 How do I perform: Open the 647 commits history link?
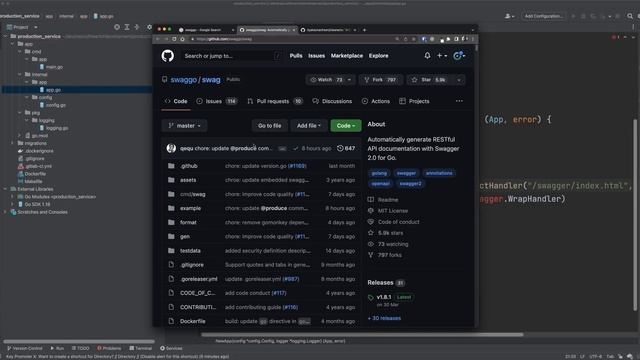pyautogui.click(x=346, y=148)
